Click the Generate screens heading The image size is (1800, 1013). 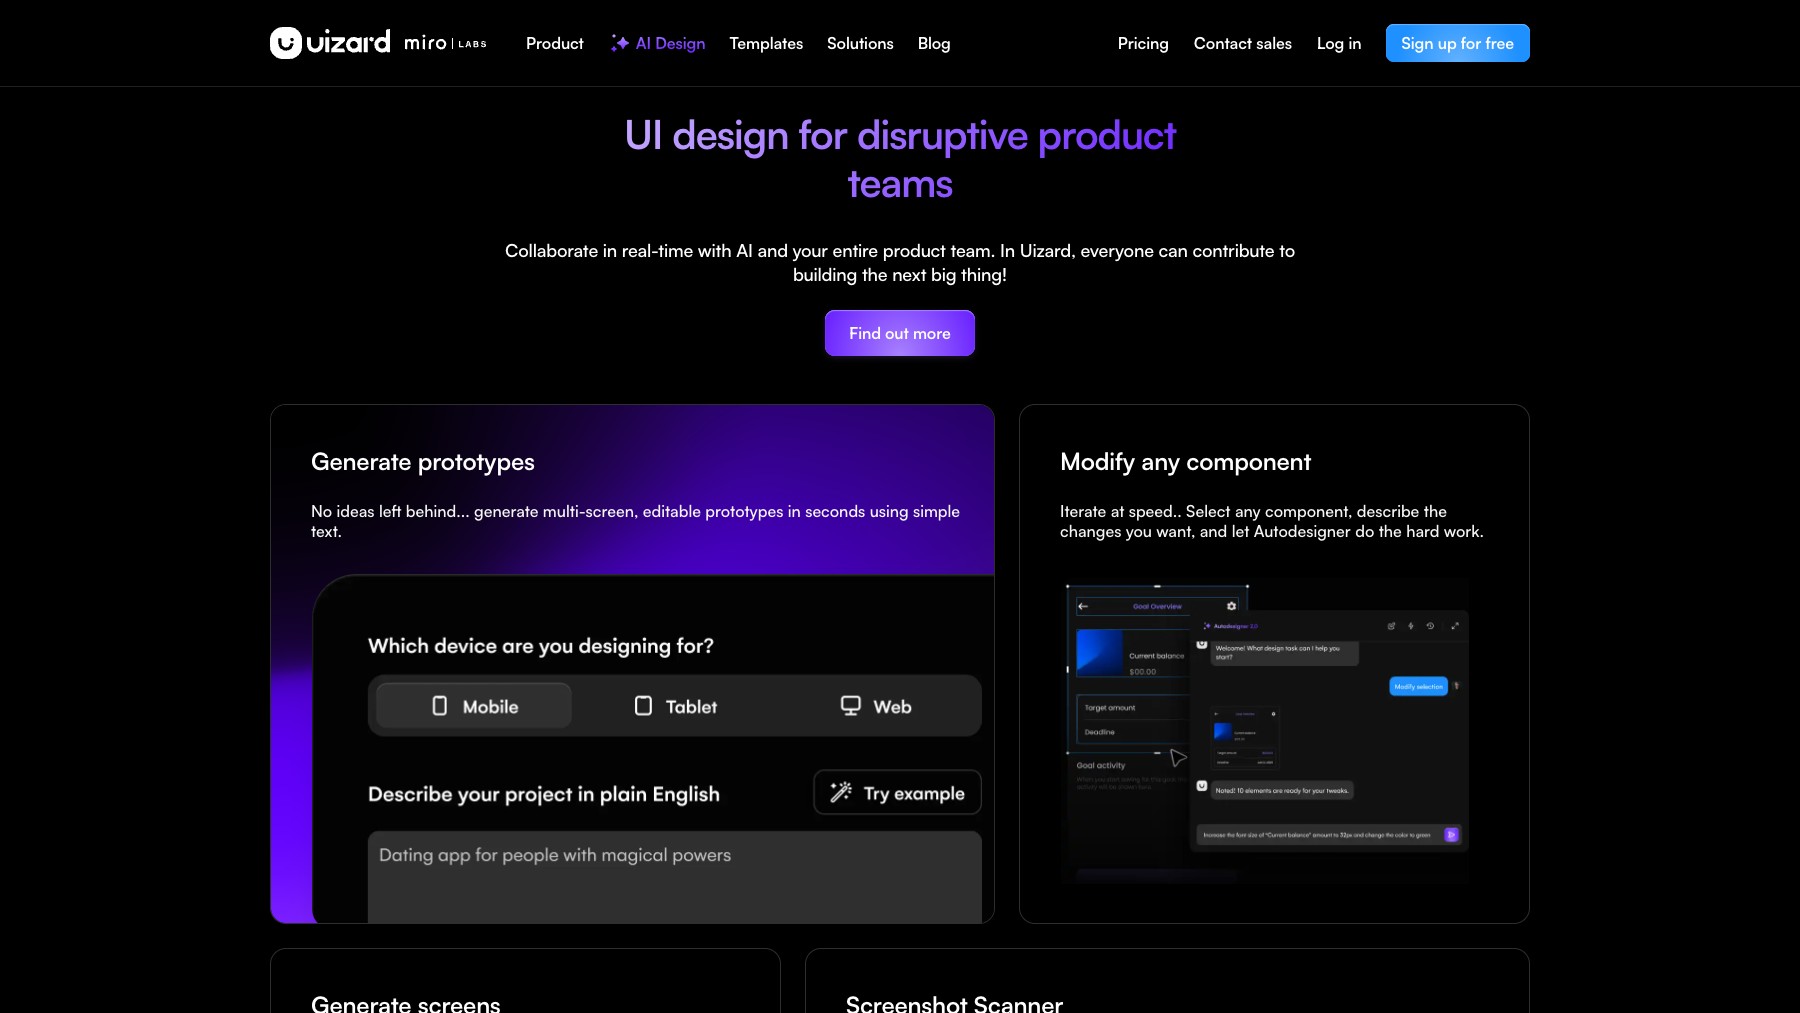[406, 1003]
